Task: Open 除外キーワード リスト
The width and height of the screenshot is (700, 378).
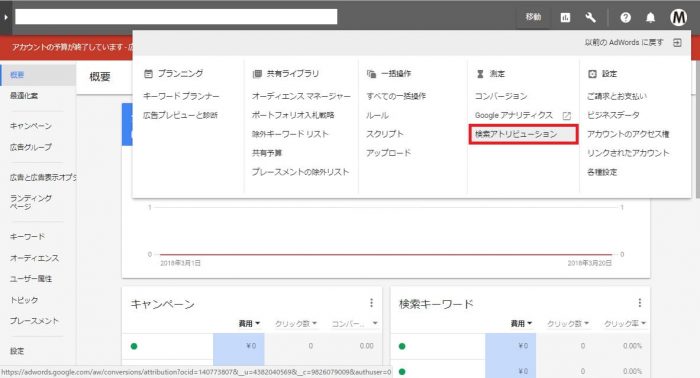Action: pos(290,134)
